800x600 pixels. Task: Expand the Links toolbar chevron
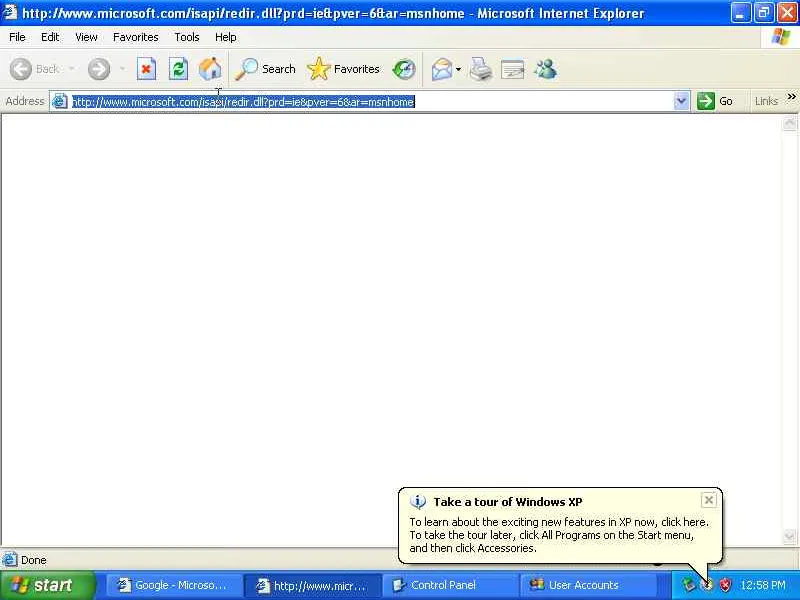point(791,97)
